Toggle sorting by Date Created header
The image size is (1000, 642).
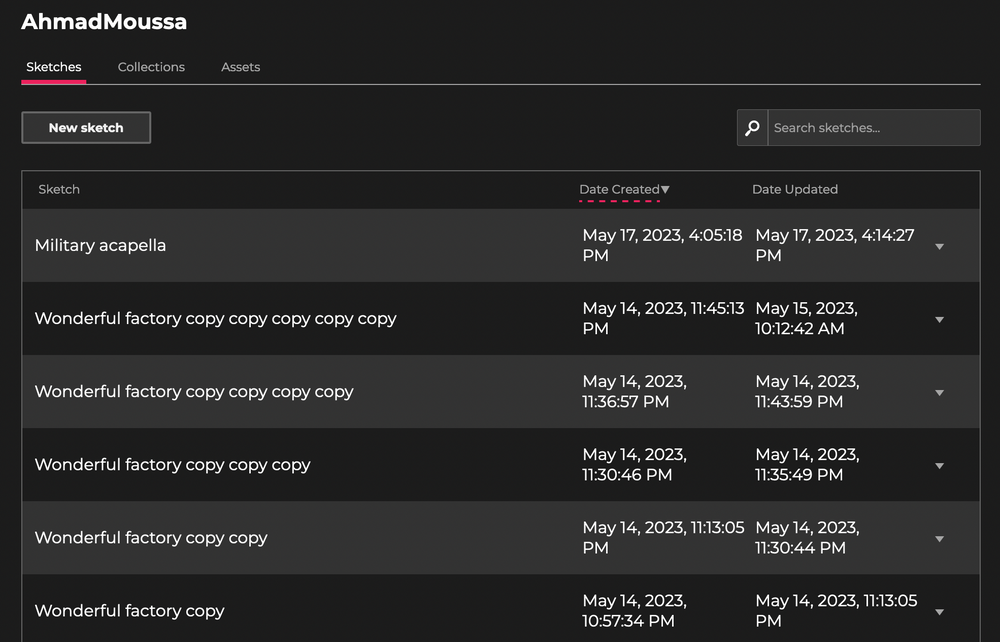click(619, 189)
